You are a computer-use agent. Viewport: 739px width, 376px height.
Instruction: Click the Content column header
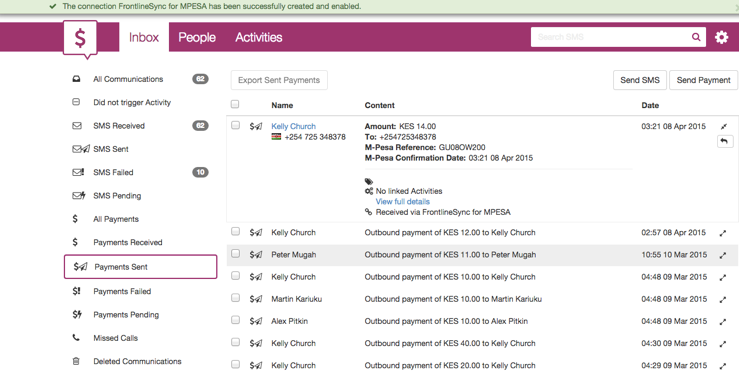pyautogui.click(x=379, y=105)
